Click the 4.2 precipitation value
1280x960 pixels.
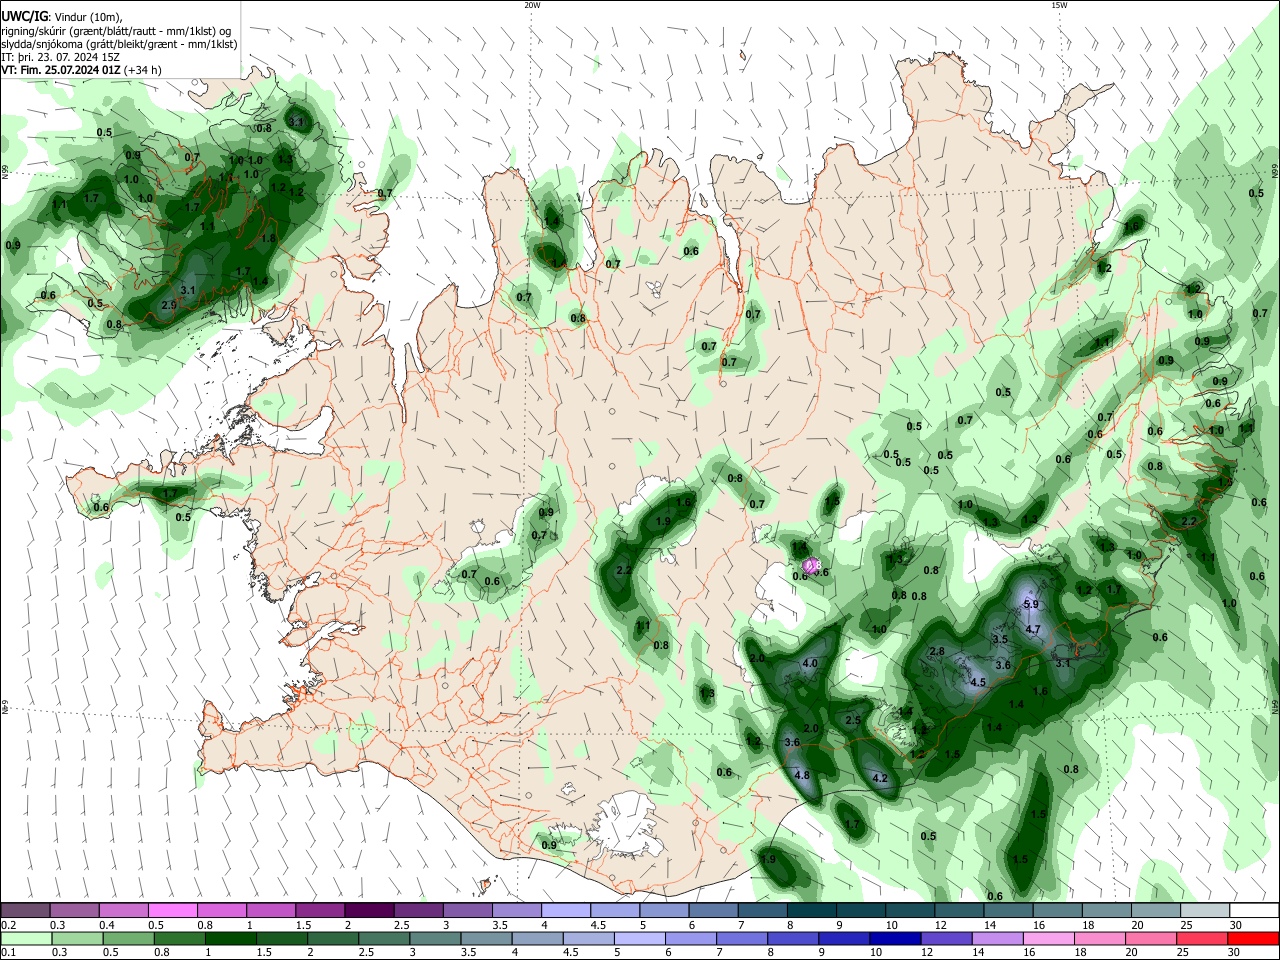(x=880, y=778)
